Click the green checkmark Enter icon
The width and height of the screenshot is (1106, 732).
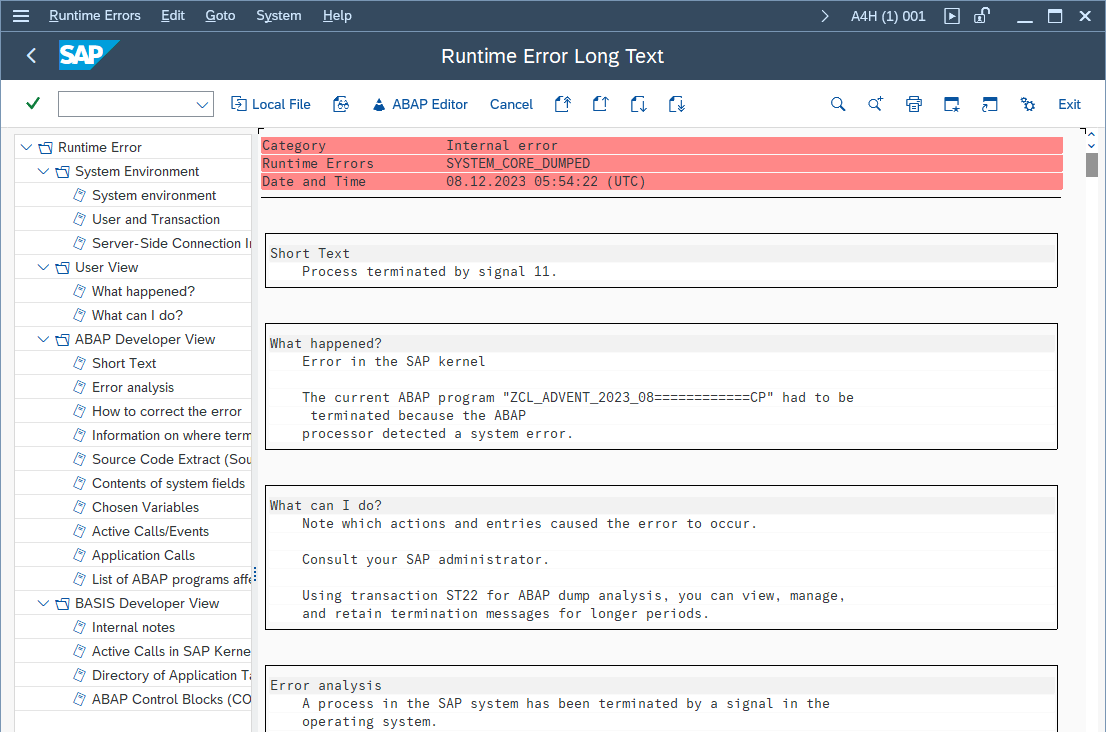click(x=32, y=104)
